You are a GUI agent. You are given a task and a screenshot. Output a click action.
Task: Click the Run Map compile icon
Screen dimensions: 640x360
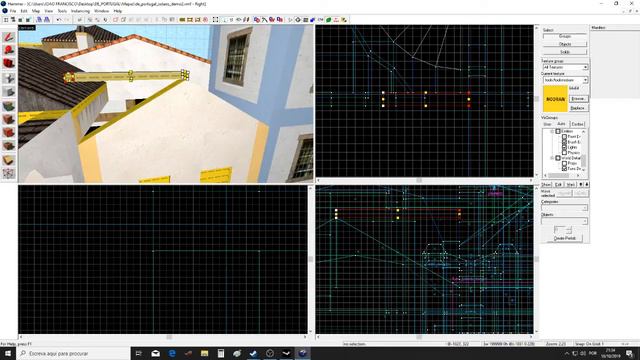(x=290, y=20)
